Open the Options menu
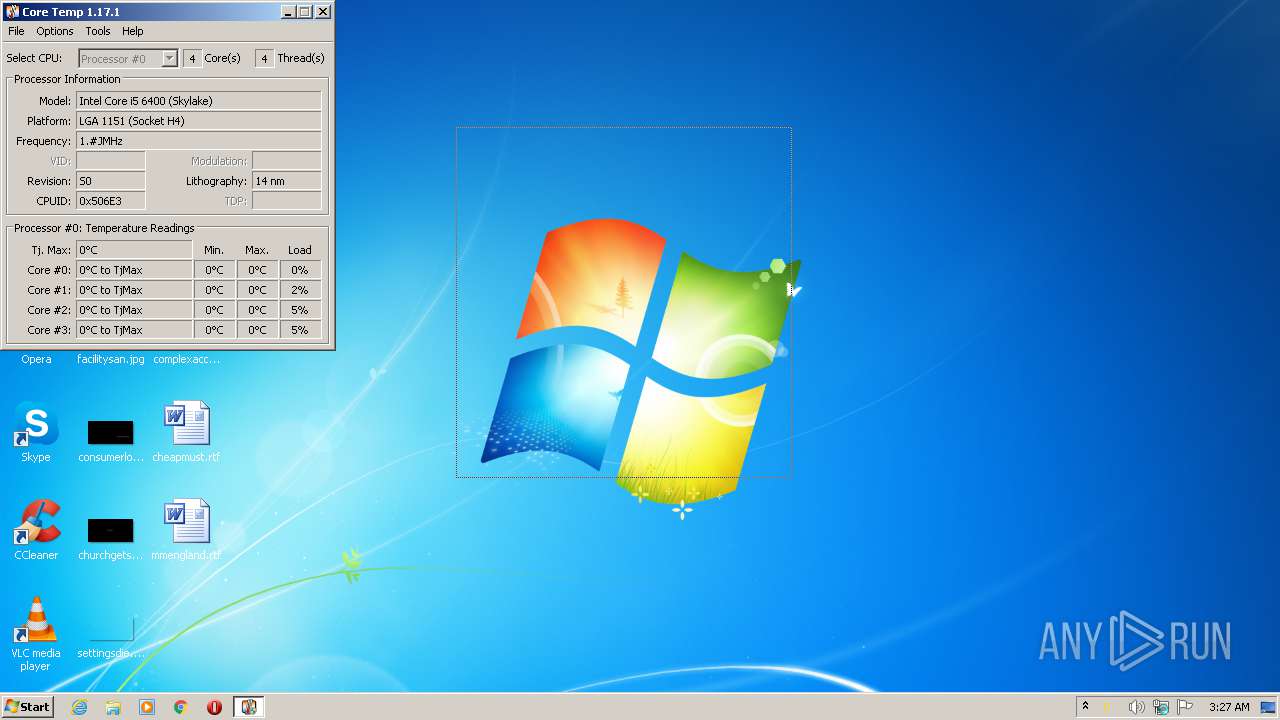 pyautogui.click(x=55, y=31)
